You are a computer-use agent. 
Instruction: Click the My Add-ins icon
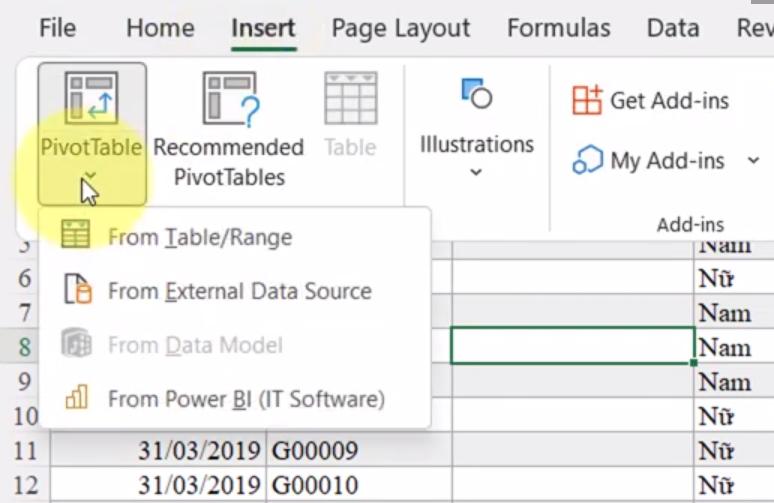pyautogui.click(x=587, y=160)
